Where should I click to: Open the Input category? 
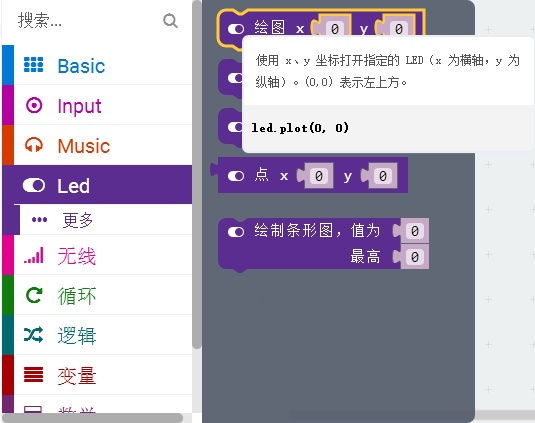97,105
